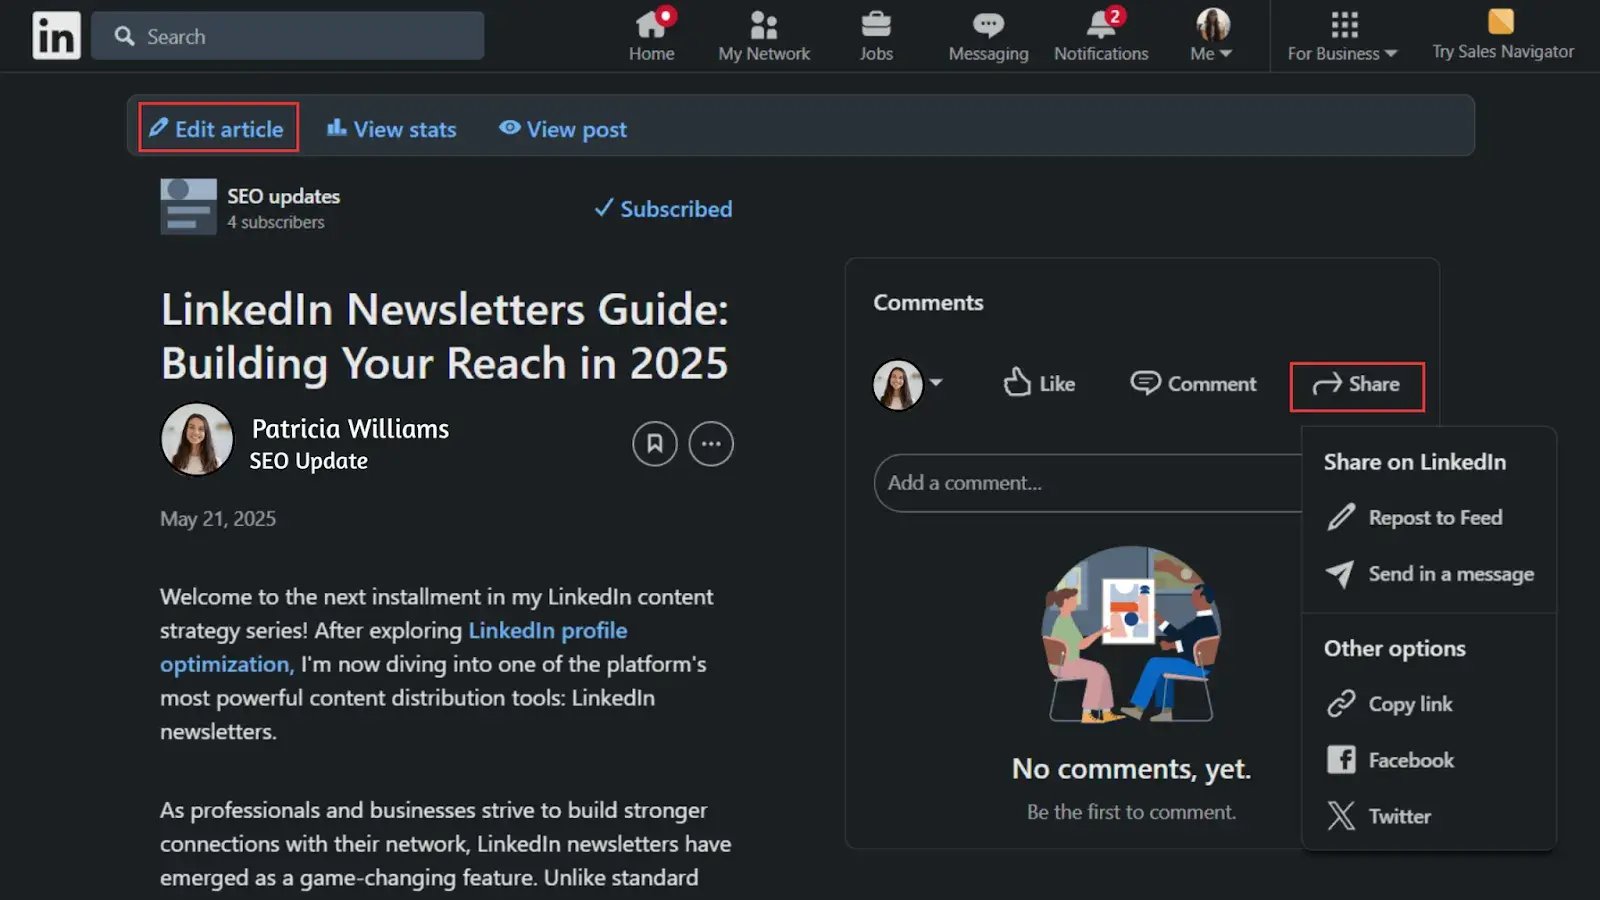This screenshot has height=900, width=1600.
Task: Bookmark the article with the save icon
Action: click(655, 444)
